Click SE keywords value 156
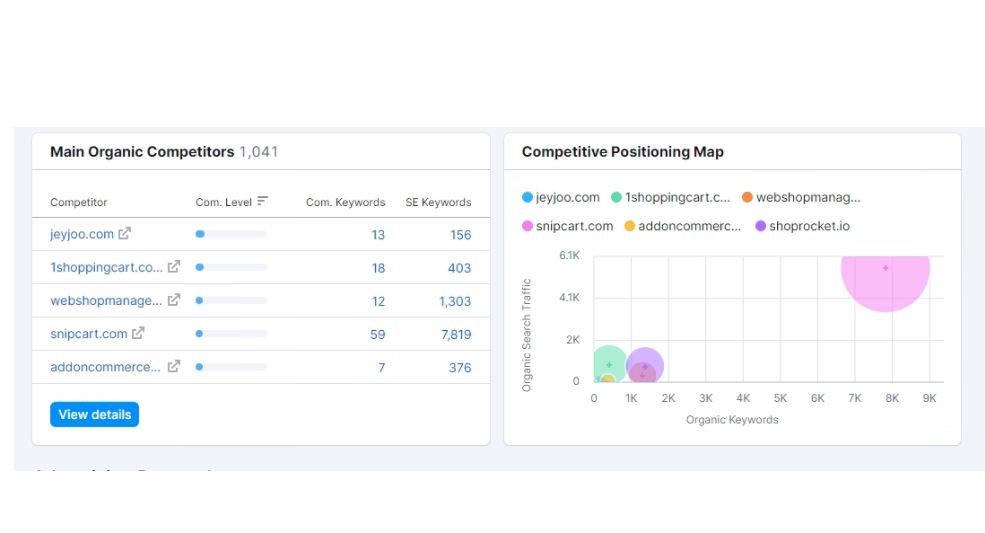The width and height of the screenshot is (985, 533). click(460, 235)
